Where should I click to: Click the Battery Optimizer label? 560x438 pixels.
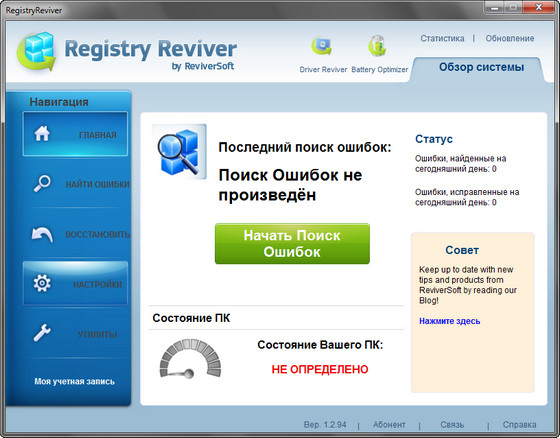click(379, 69)
